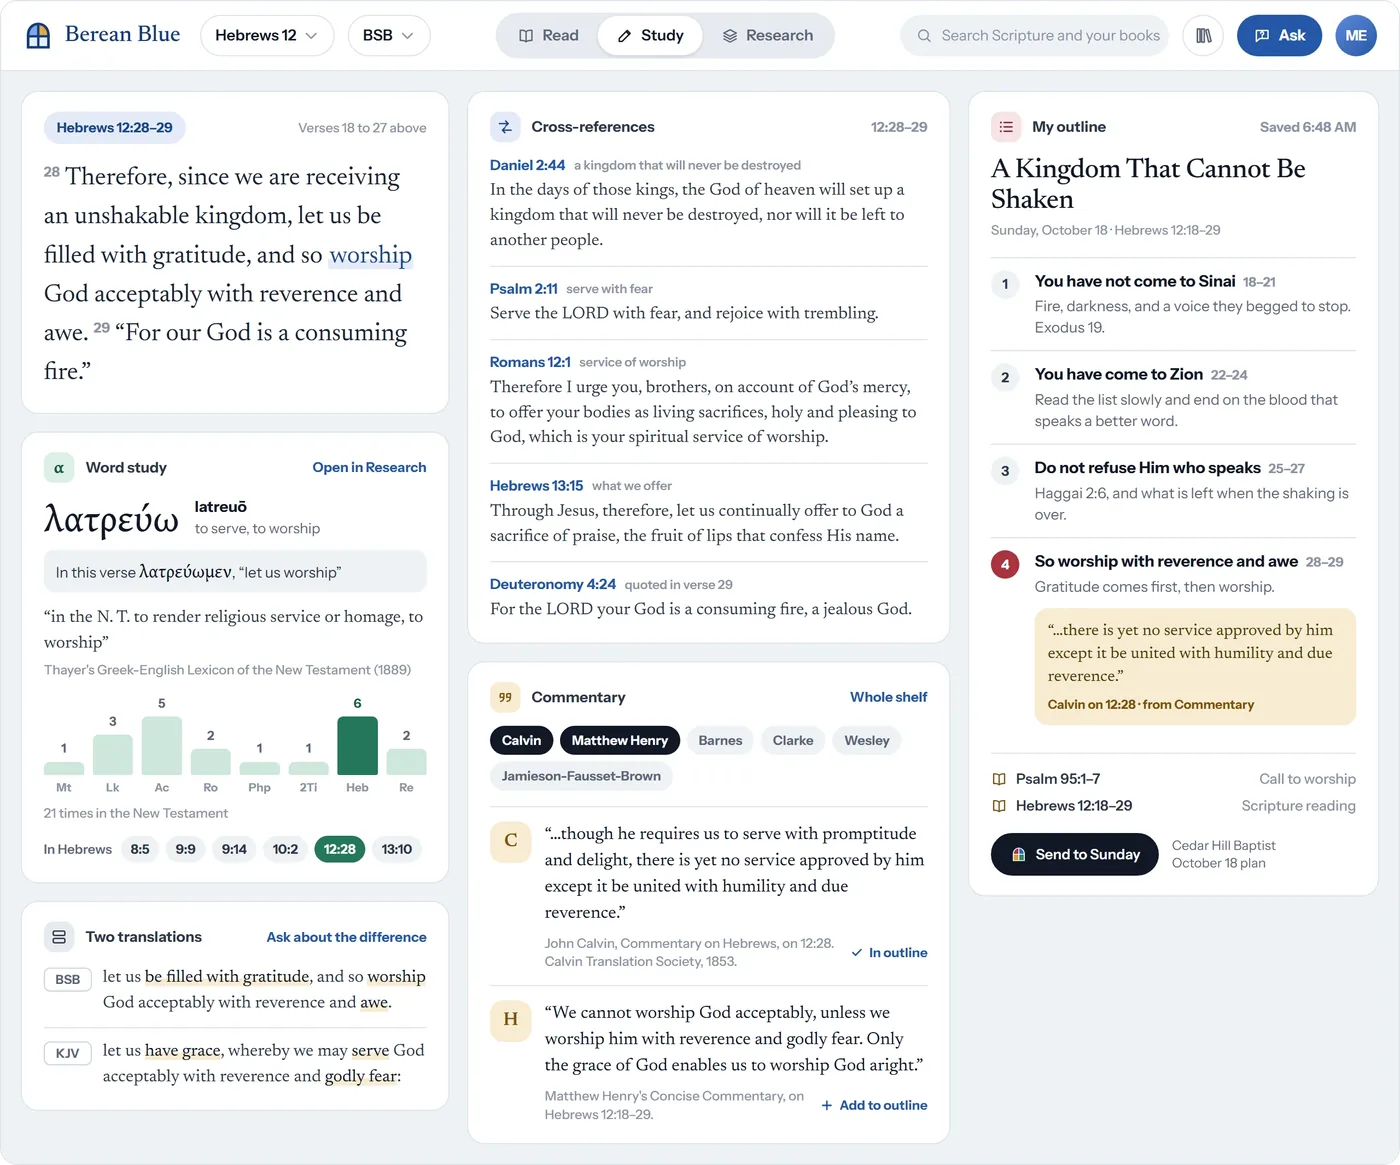Select the Lk bar in word chart
The height and width of the screenshot is (1165, 1400).
pos(113,754)
